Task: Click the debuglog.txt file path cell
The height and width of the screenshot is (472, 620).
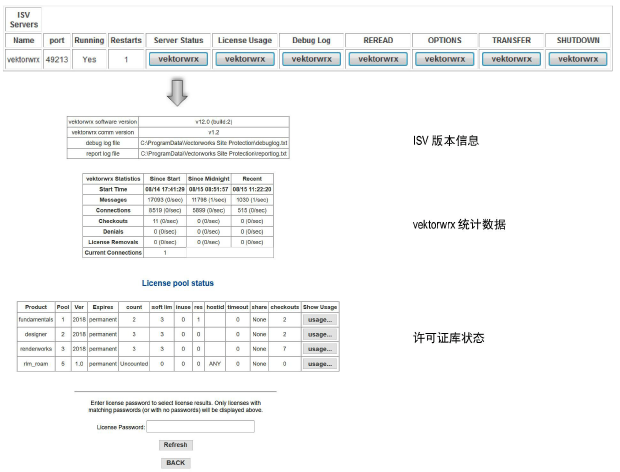Action: pyautogui.click(x=213, y=143)
